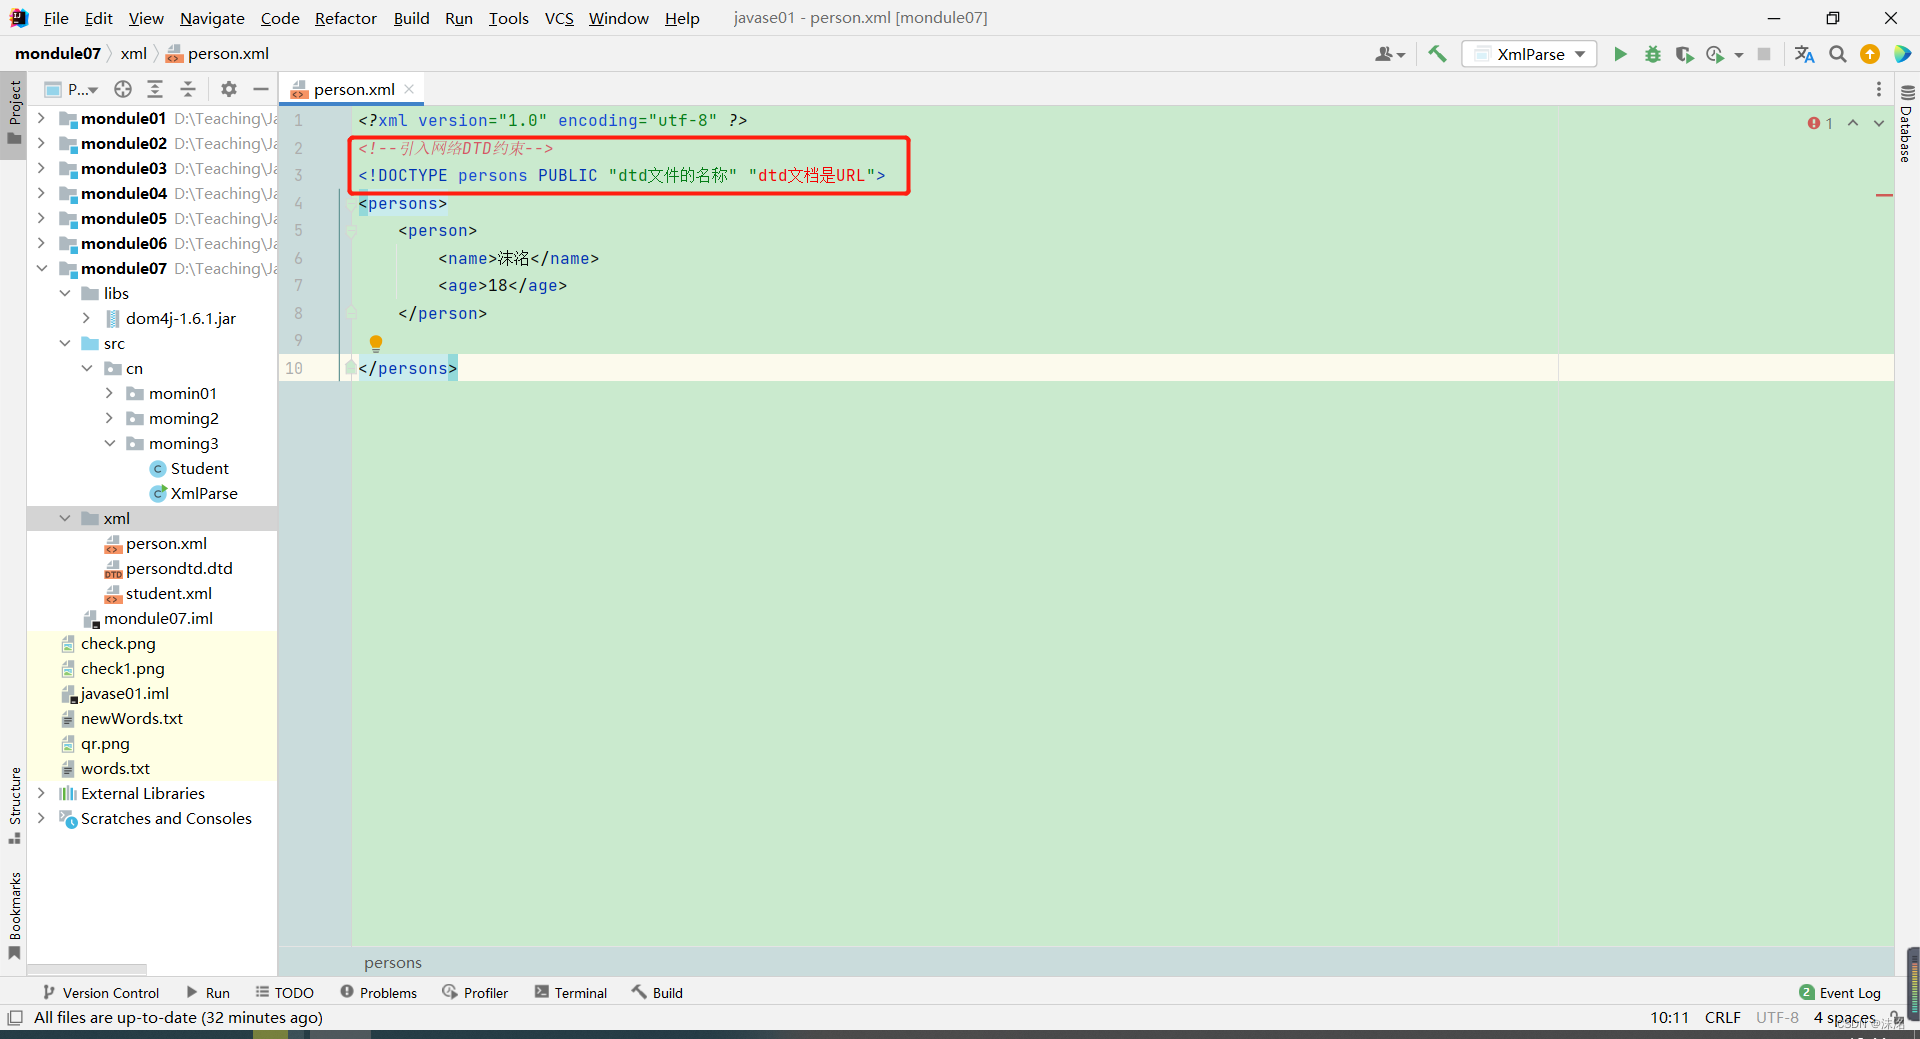Select student.xml in the project tree
The width and height of the screenshot is (1920, 1039).
(x=168, y=593)
